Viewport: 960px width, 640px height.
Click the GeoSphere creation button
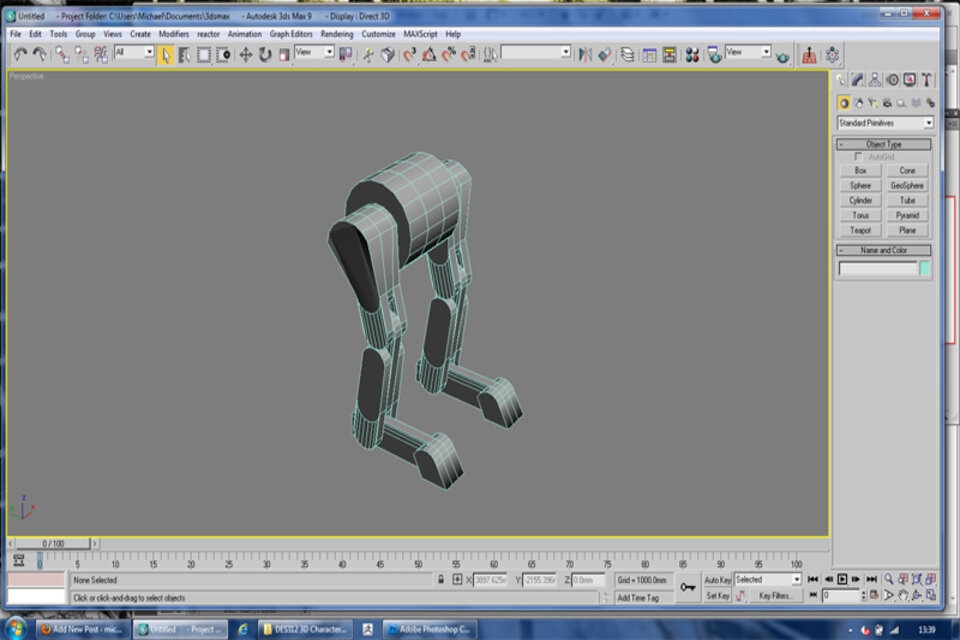pos(907,185)
